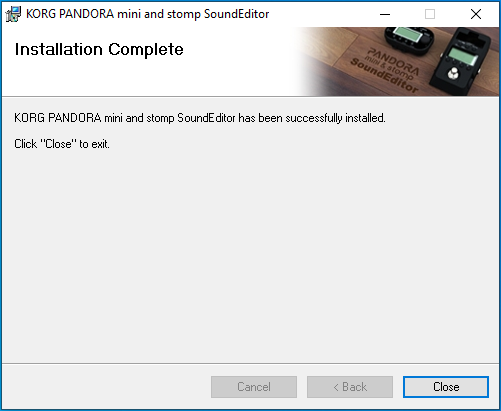Click the KORG PANDORA window title text
The height and width of the screenshot is (411, 501).
(x=147, y=14)
